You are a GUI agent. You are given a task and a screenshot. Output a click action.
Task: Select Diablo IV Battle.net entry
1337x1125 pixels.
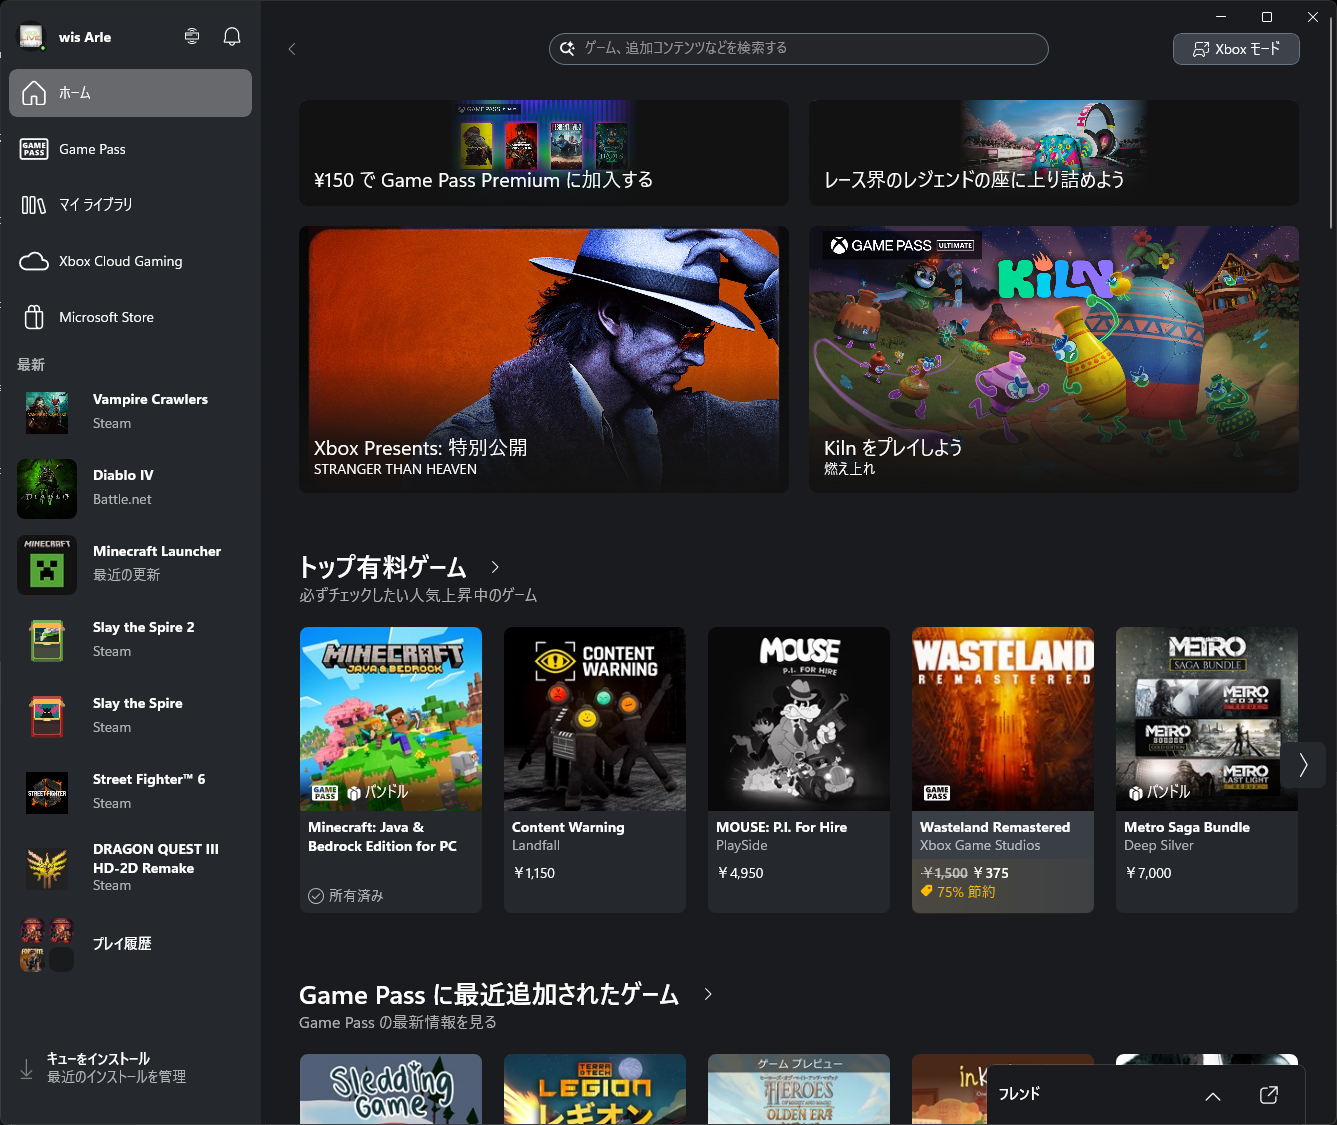pos(130,489)
